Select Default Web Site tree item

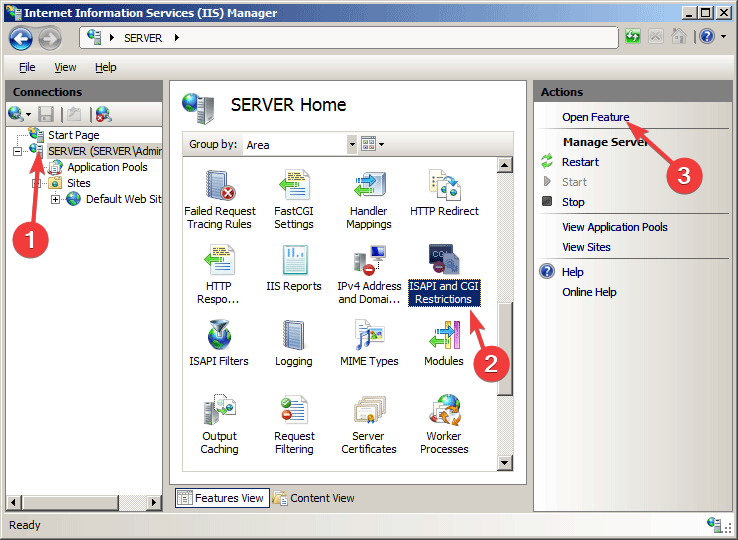point(123,199)
